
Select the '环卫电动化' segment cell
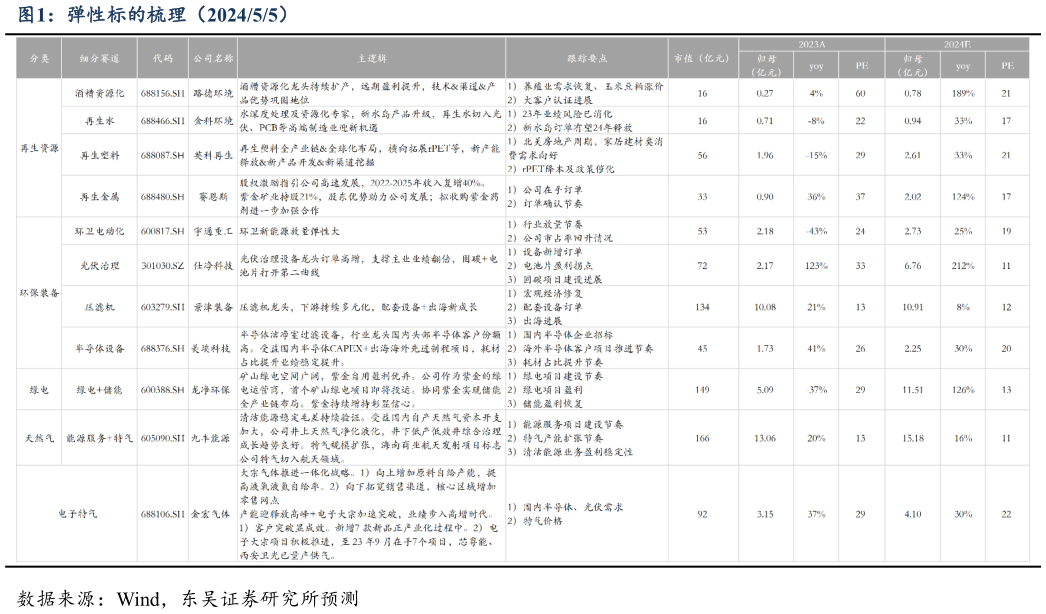99,231
